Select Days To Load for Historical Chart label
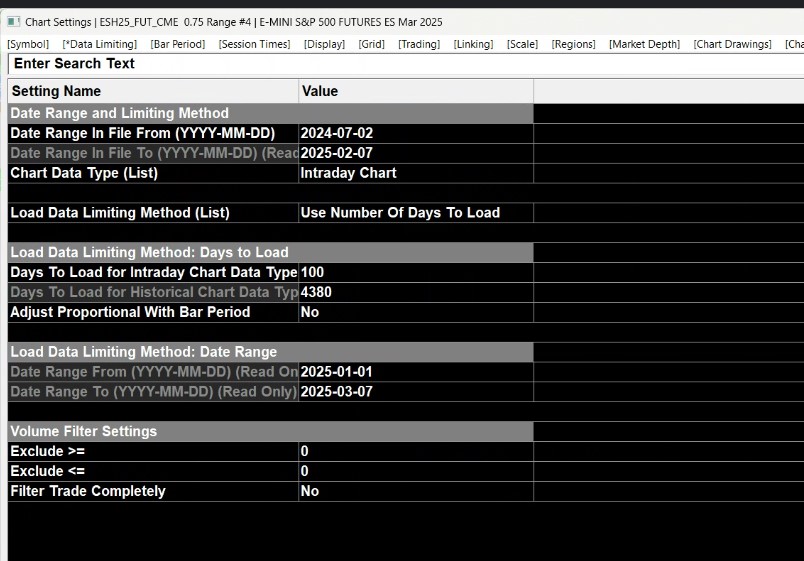Viewport: 804px width, 561px height. coord(153,293)
